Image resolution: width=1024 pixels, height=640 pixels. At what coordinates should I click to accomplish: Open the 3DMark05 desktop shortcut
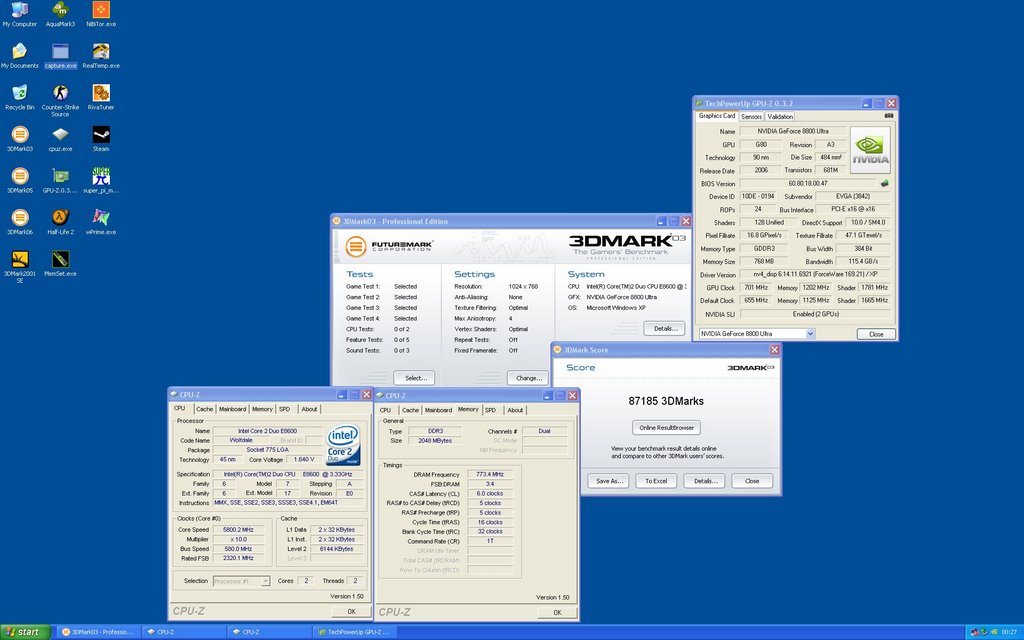pyautogui.click(x=20, y=181)
